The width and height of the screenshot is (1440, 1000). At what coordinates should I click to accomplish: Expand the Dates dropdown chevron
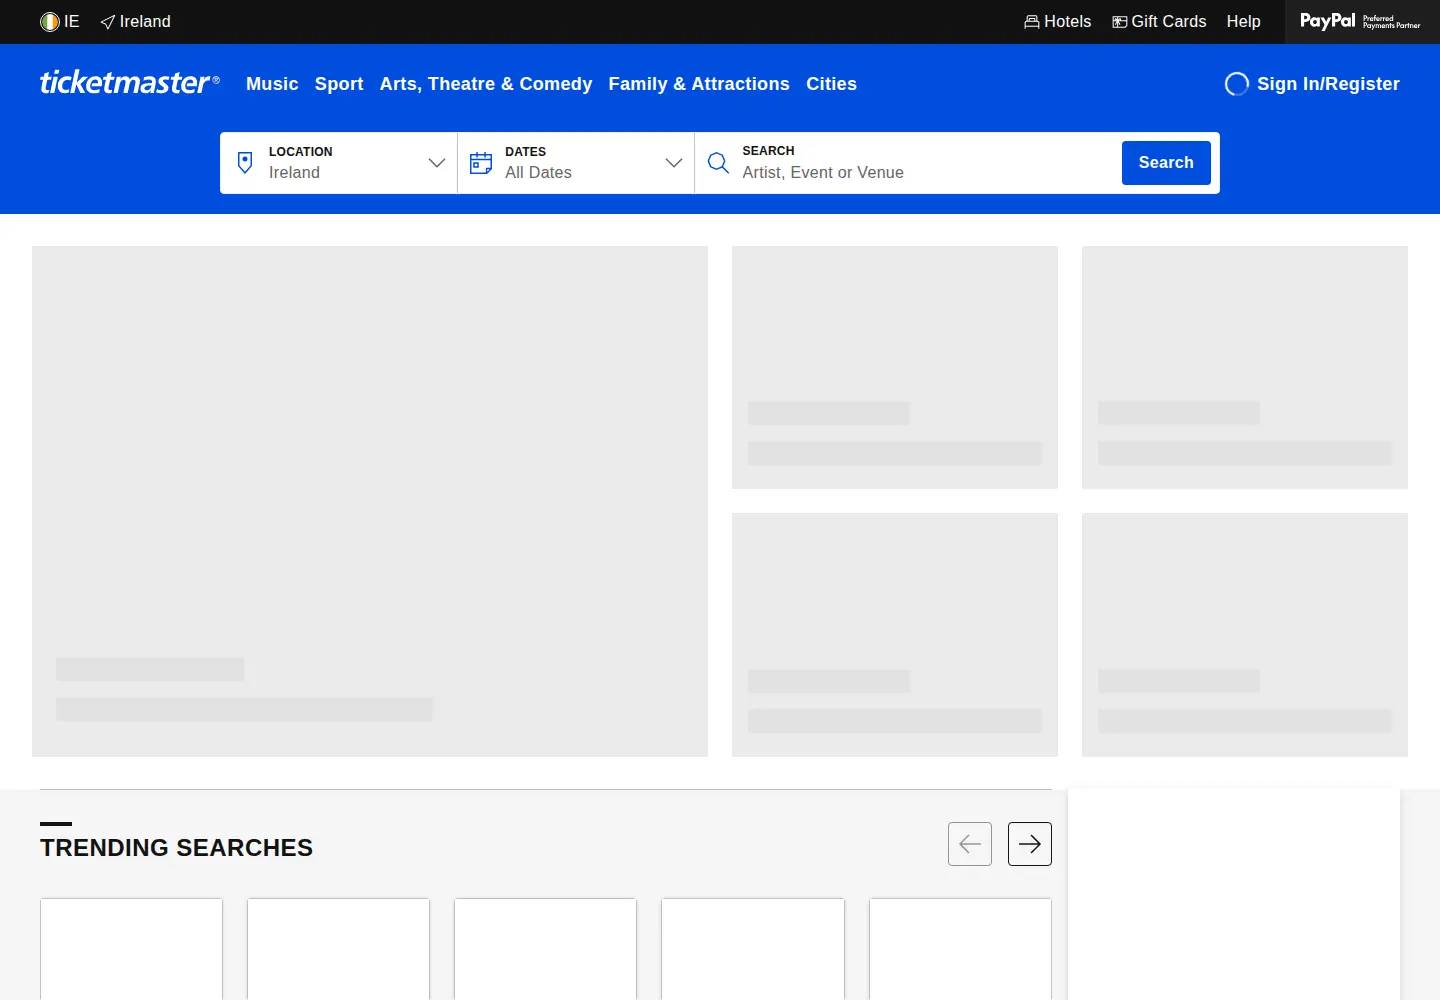[674, 163]
